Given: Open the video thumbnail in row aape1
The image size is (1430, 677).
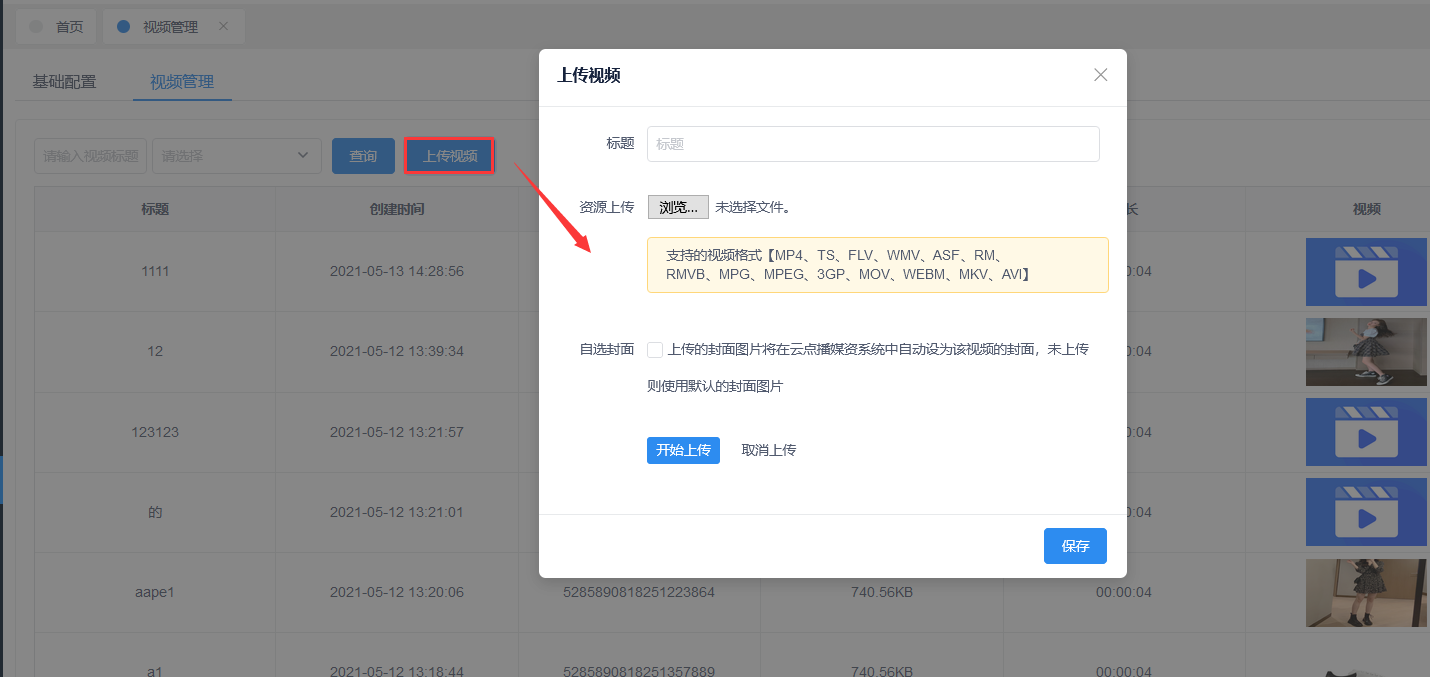Looking at the screenshot, I should (1366, 592).
